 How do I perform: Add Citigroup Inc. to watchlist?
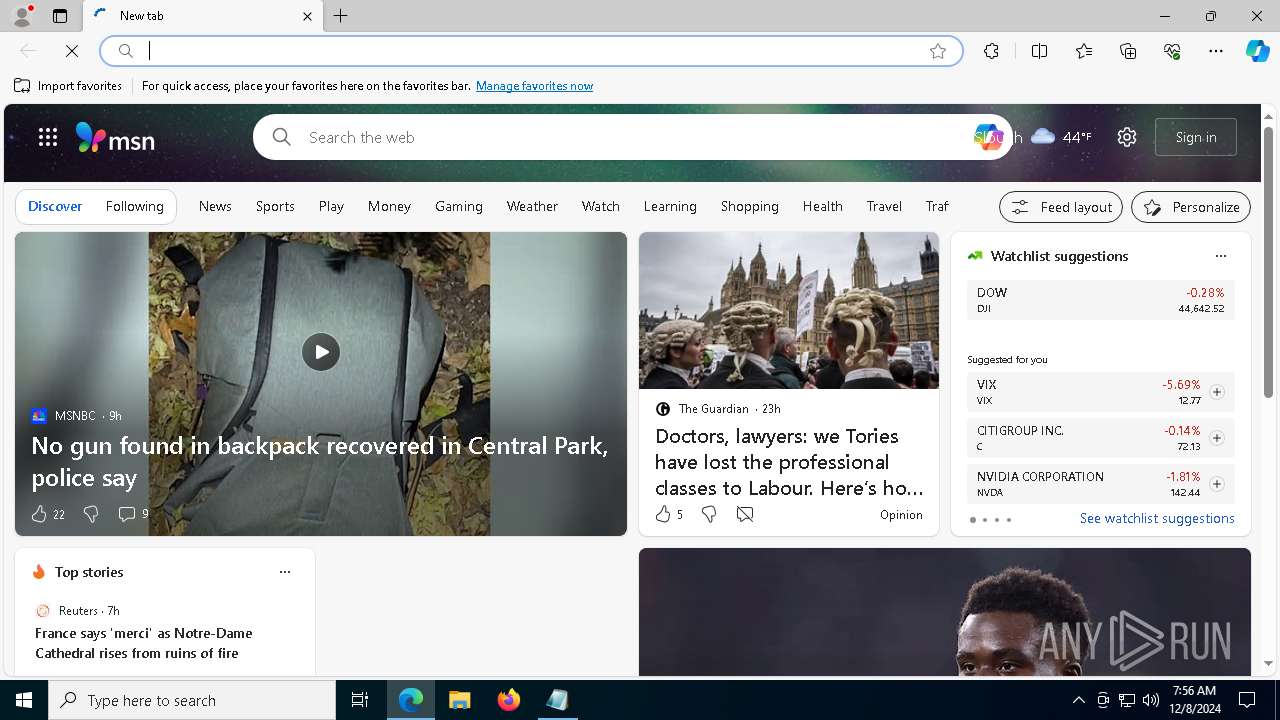click(x=1216, y=438)
